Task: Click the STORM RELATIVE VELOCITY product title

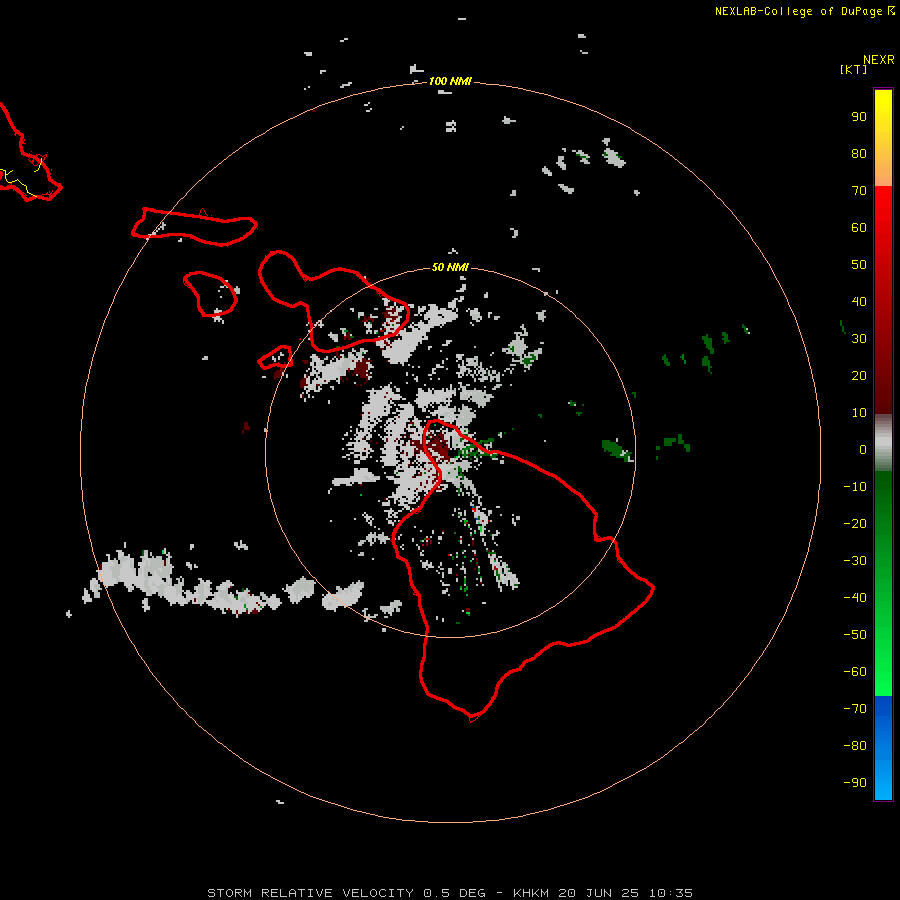Action: click(310, 893)
